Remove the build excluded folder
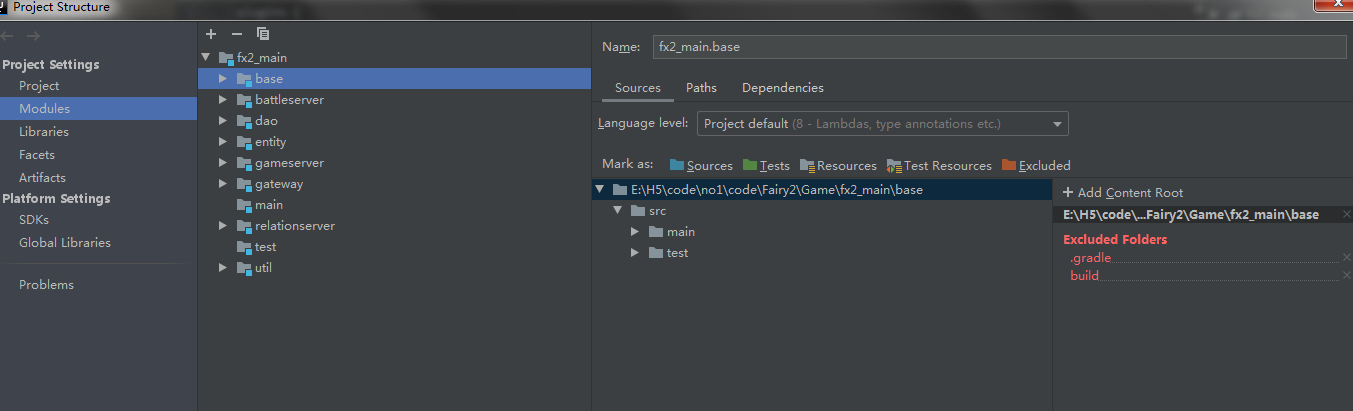1353x411 pixels. click(1346, 276)
